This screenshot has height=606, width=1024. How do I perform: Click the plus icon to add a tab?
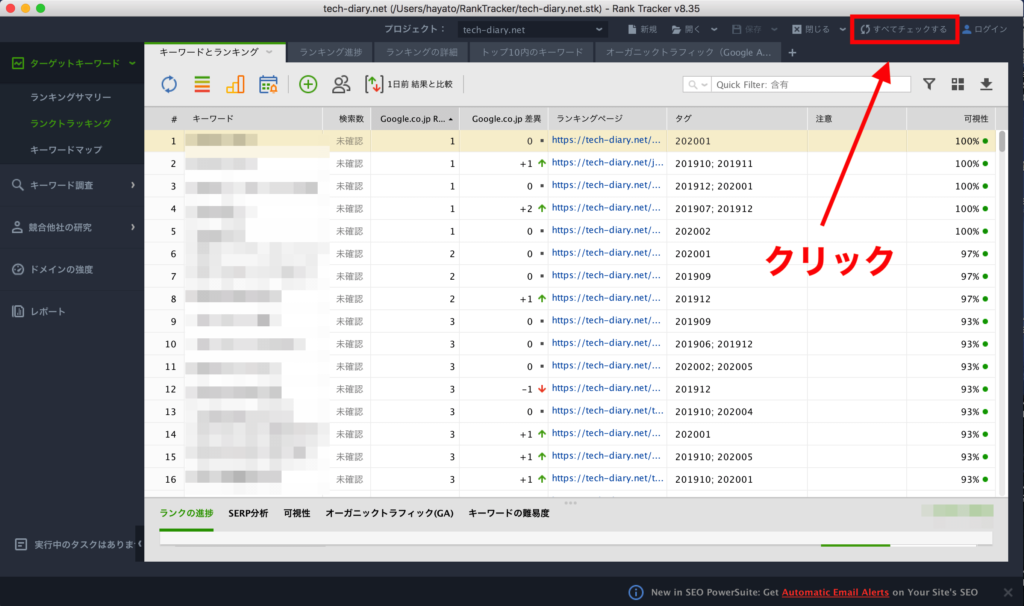point(792,52)
